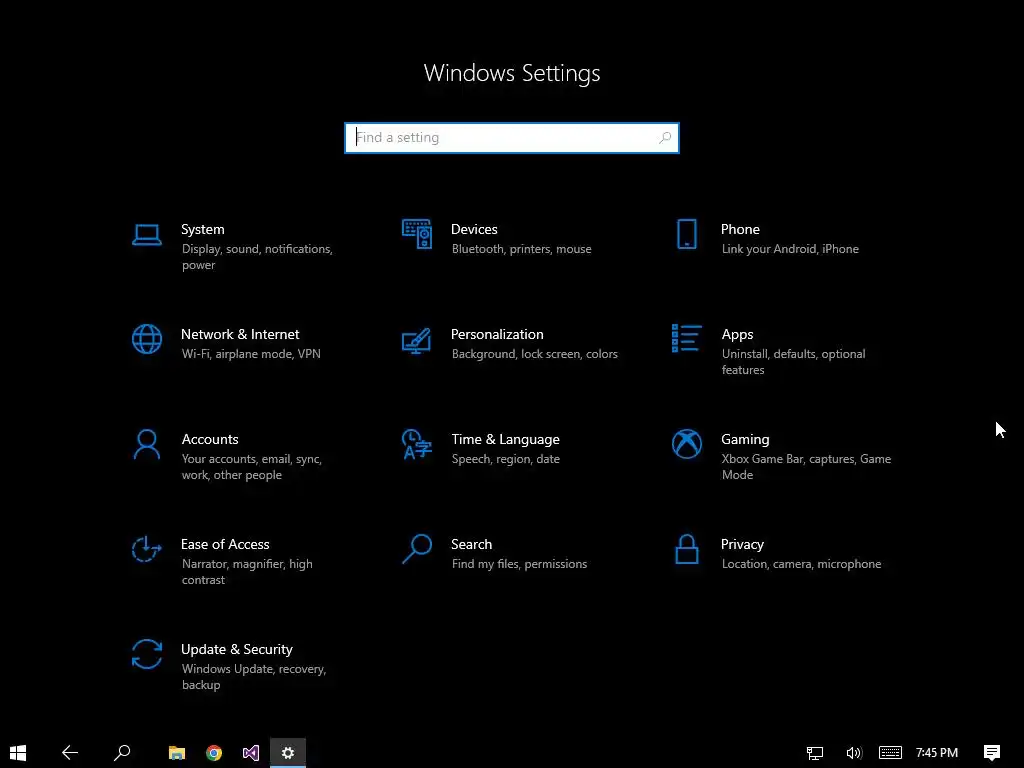Click the Accounts heading
Viewport: 1024px width, 768px height.
[210, 440]
